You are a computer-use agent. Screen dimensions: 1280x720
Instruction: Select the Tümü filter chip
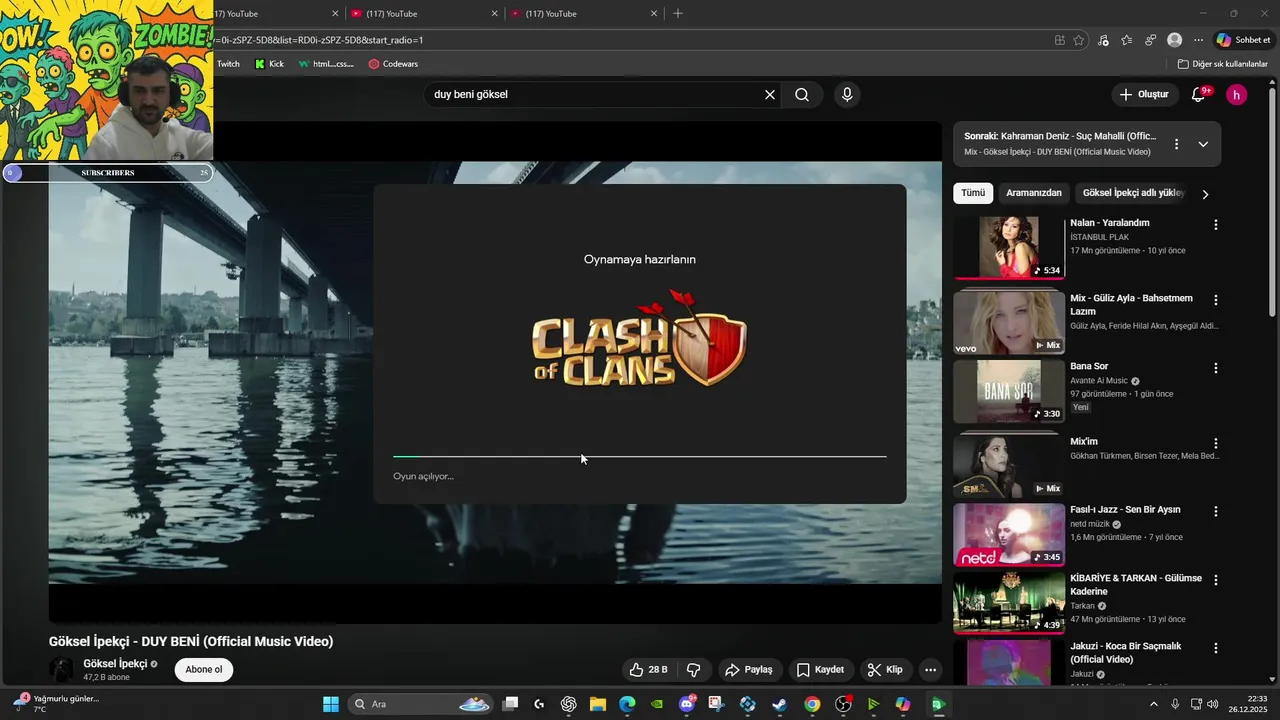click(973, 193)
